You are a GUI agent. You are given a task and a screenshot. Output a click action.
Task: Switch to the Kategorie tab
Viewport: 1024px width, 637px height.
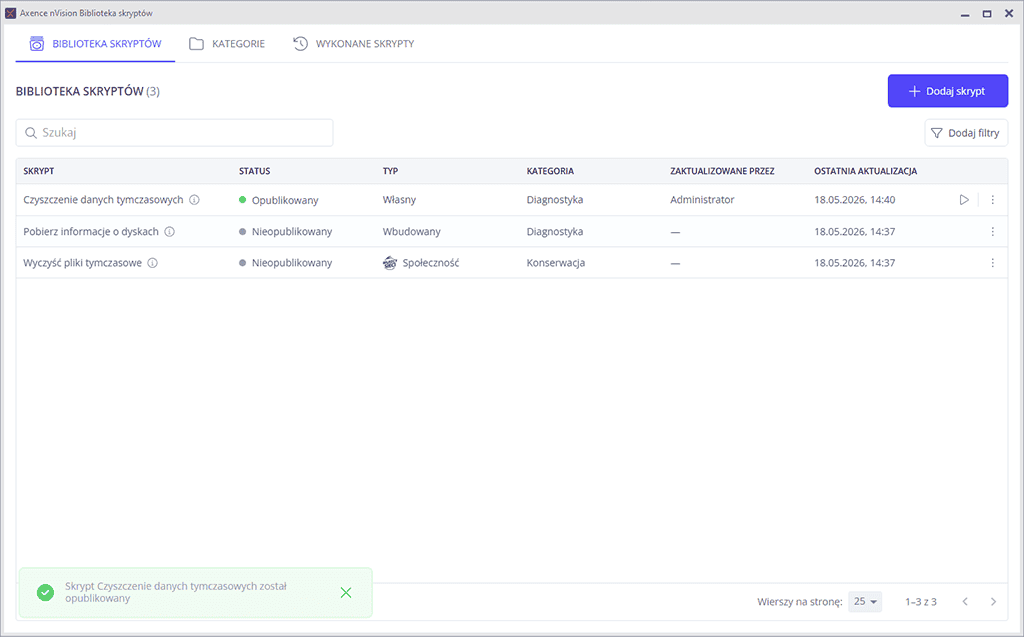click(227, 44)
